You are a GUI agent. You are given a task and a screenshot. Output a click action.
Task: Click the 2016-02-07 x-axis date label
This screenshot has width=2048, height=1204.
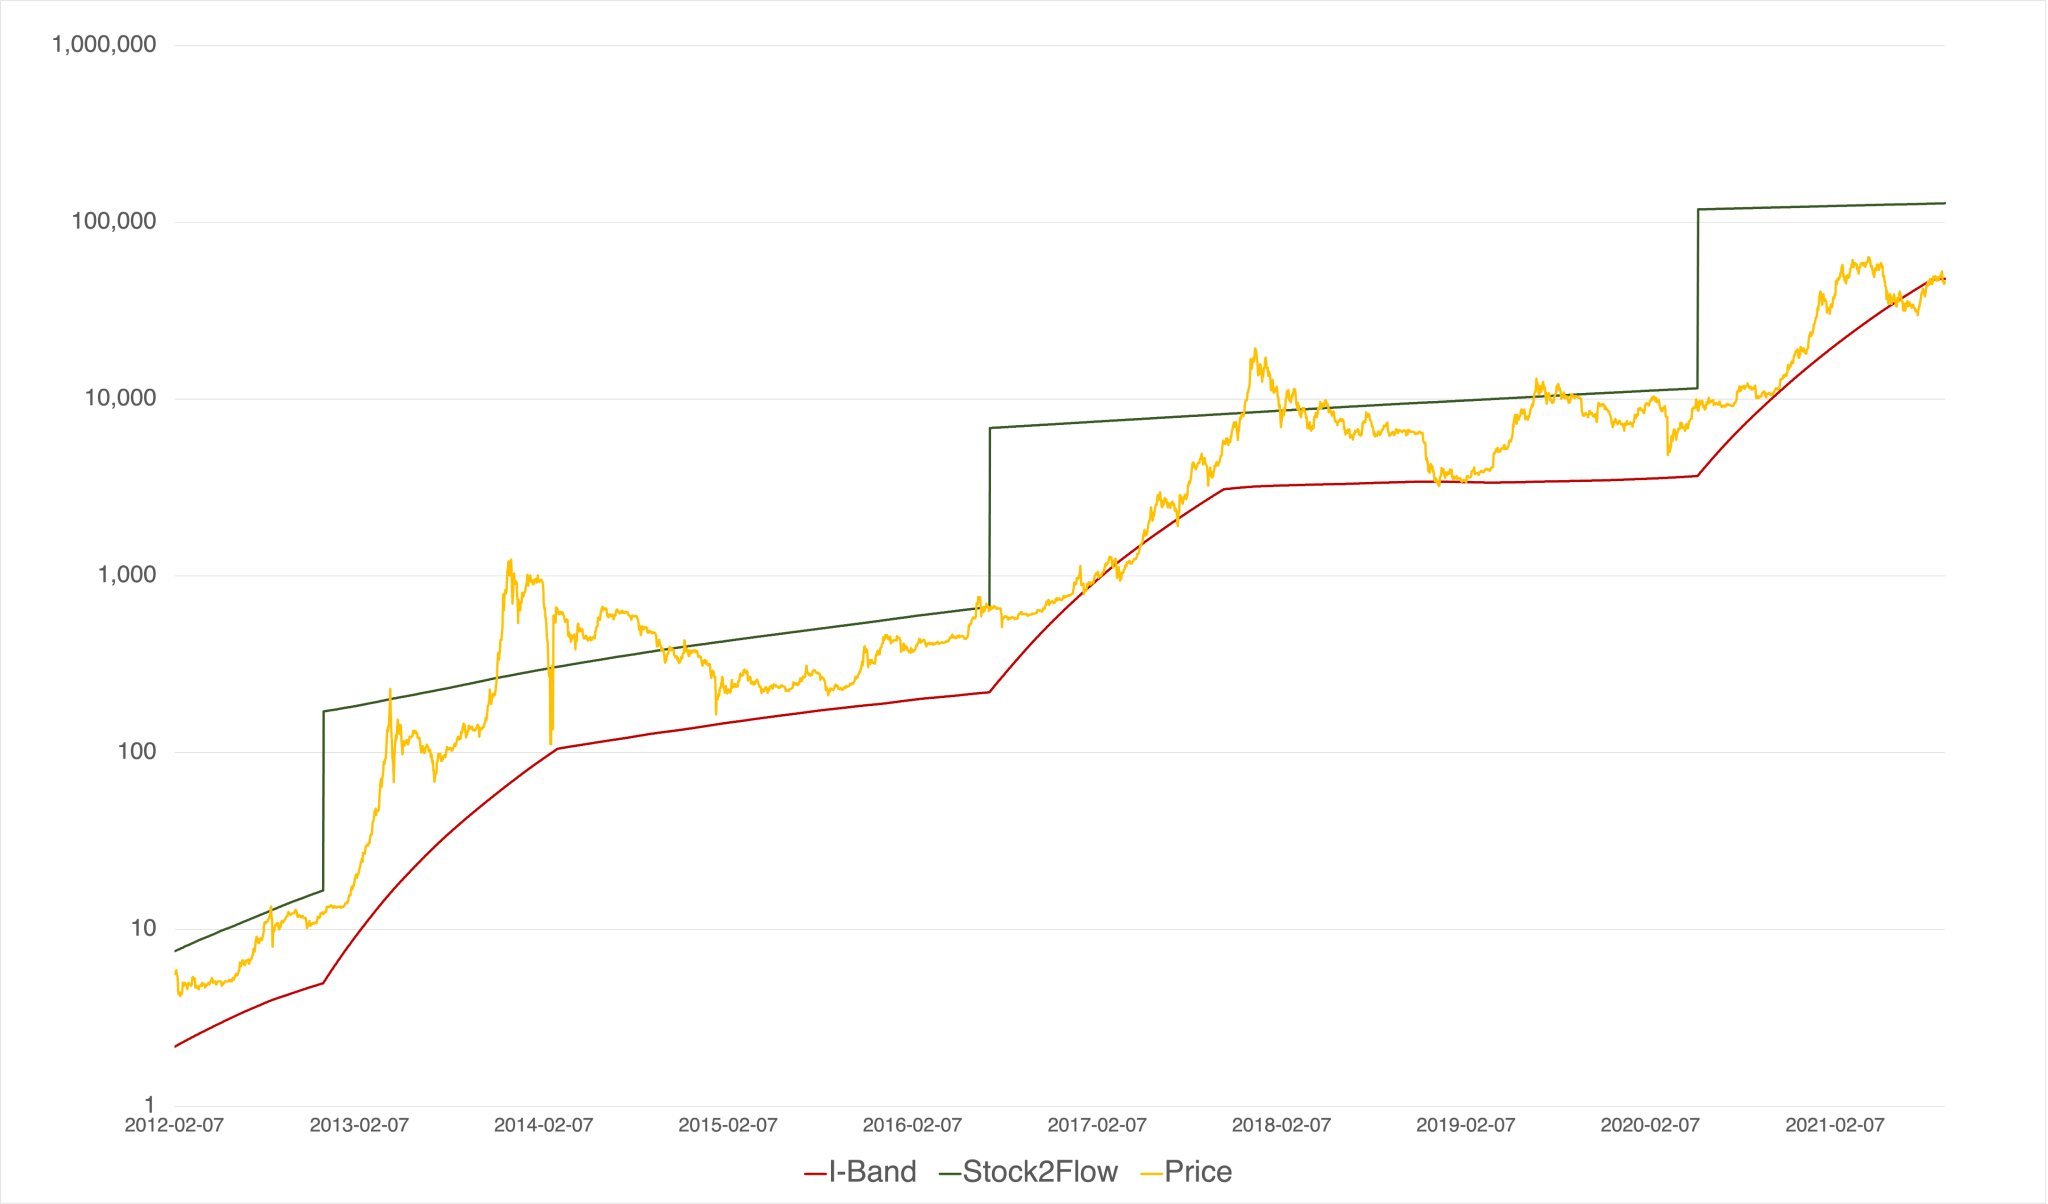click(912, 1125)
